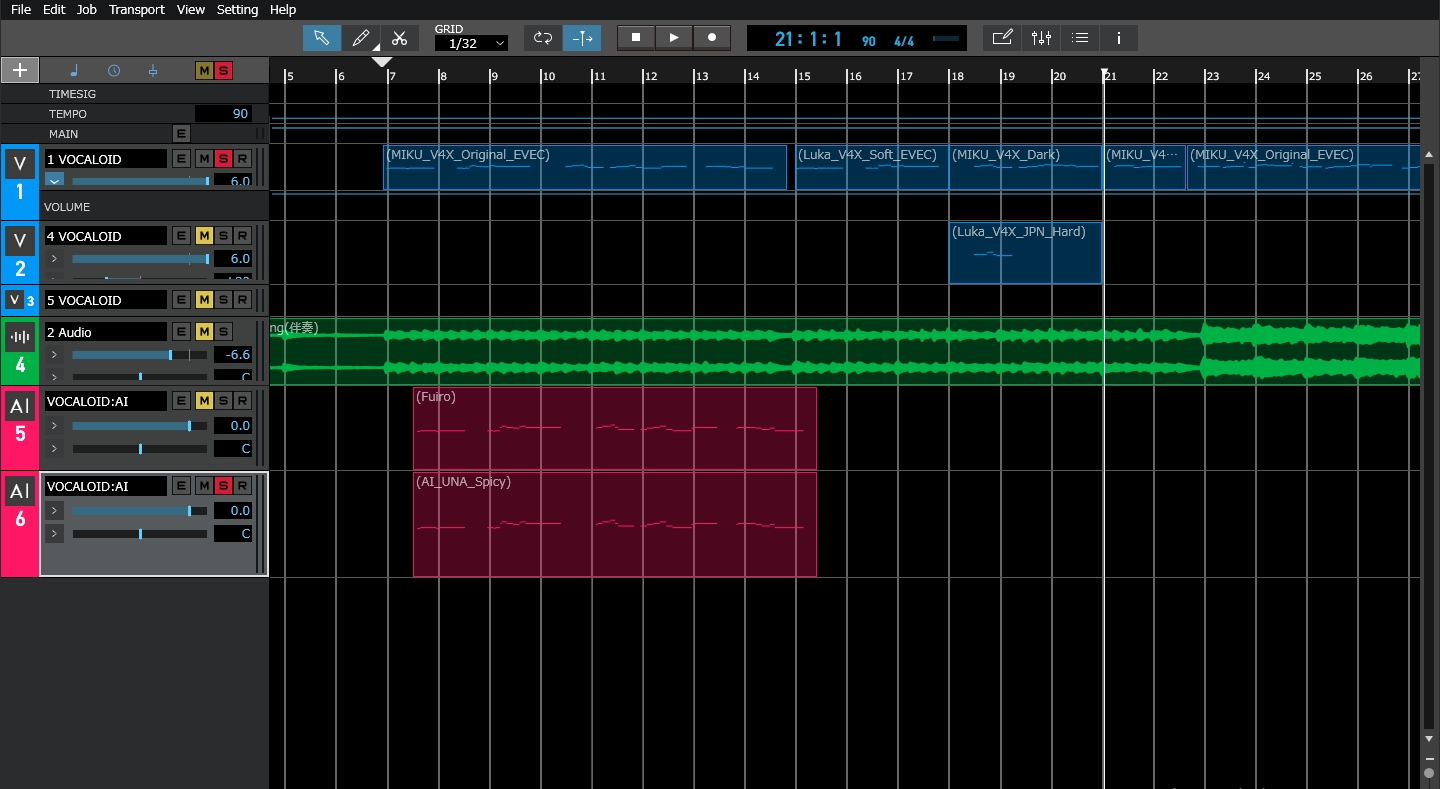The height and width of the screenshot is (789, 1440).
Task: Open the Job menu
Action: [87, 9]
